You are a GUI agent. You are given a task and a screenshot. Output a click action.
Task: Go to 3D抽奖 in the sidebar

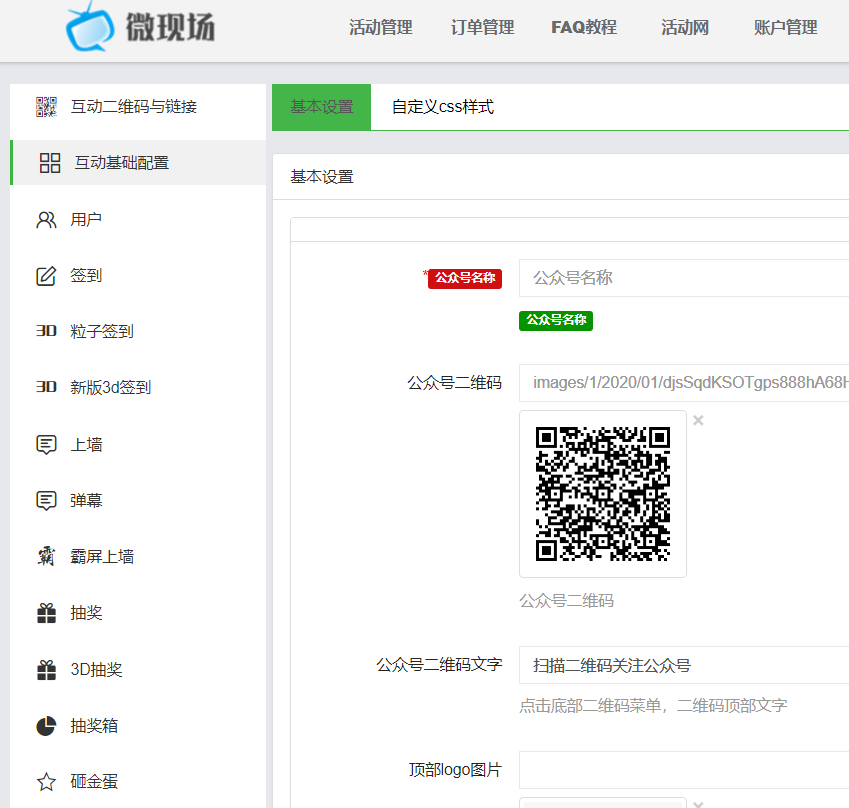(x=138, y=670)
